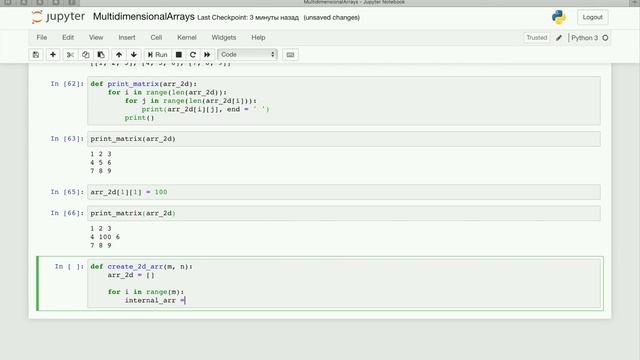
Task: Move selected cell up arrow
Action: click(119, 55)
